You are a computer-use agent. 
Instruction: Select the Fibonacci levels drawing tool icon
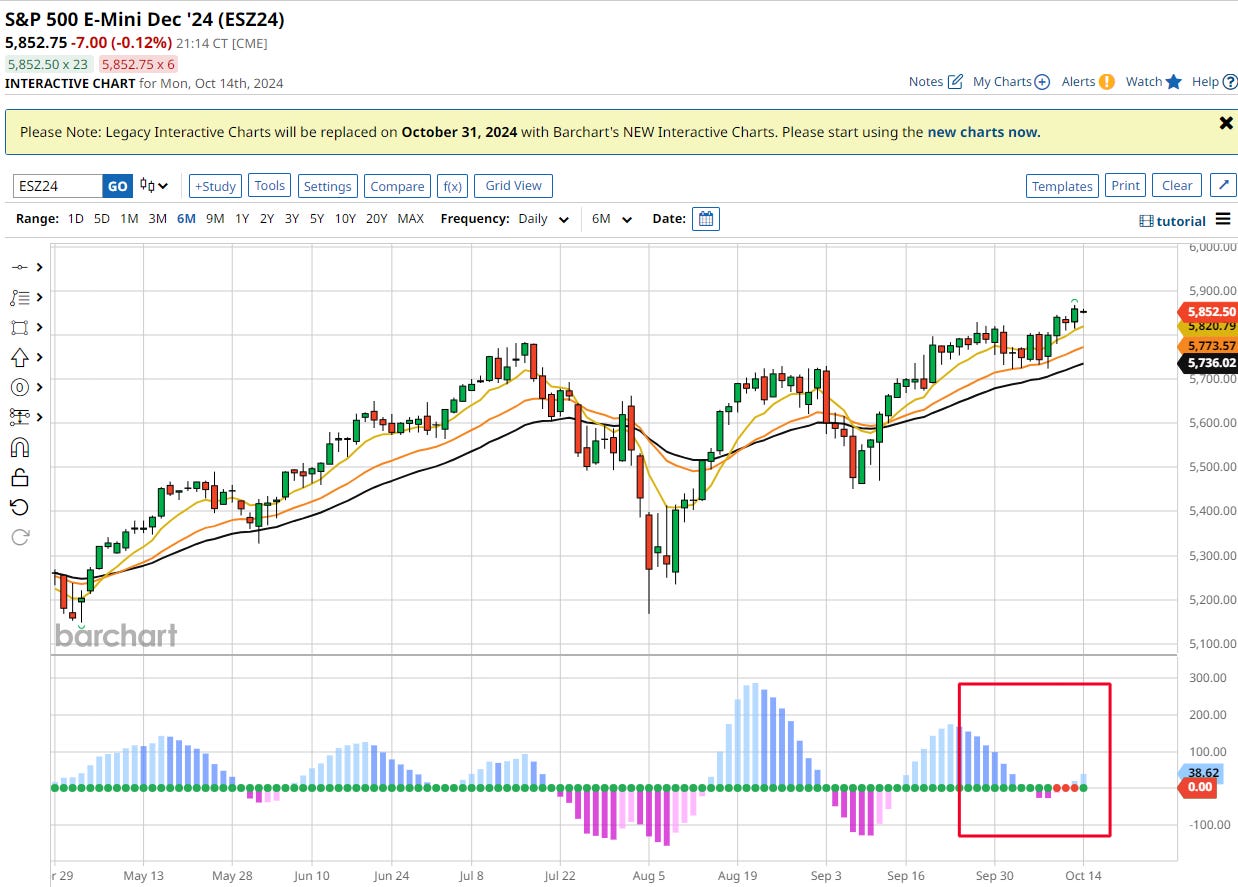(x=20, y=297)
